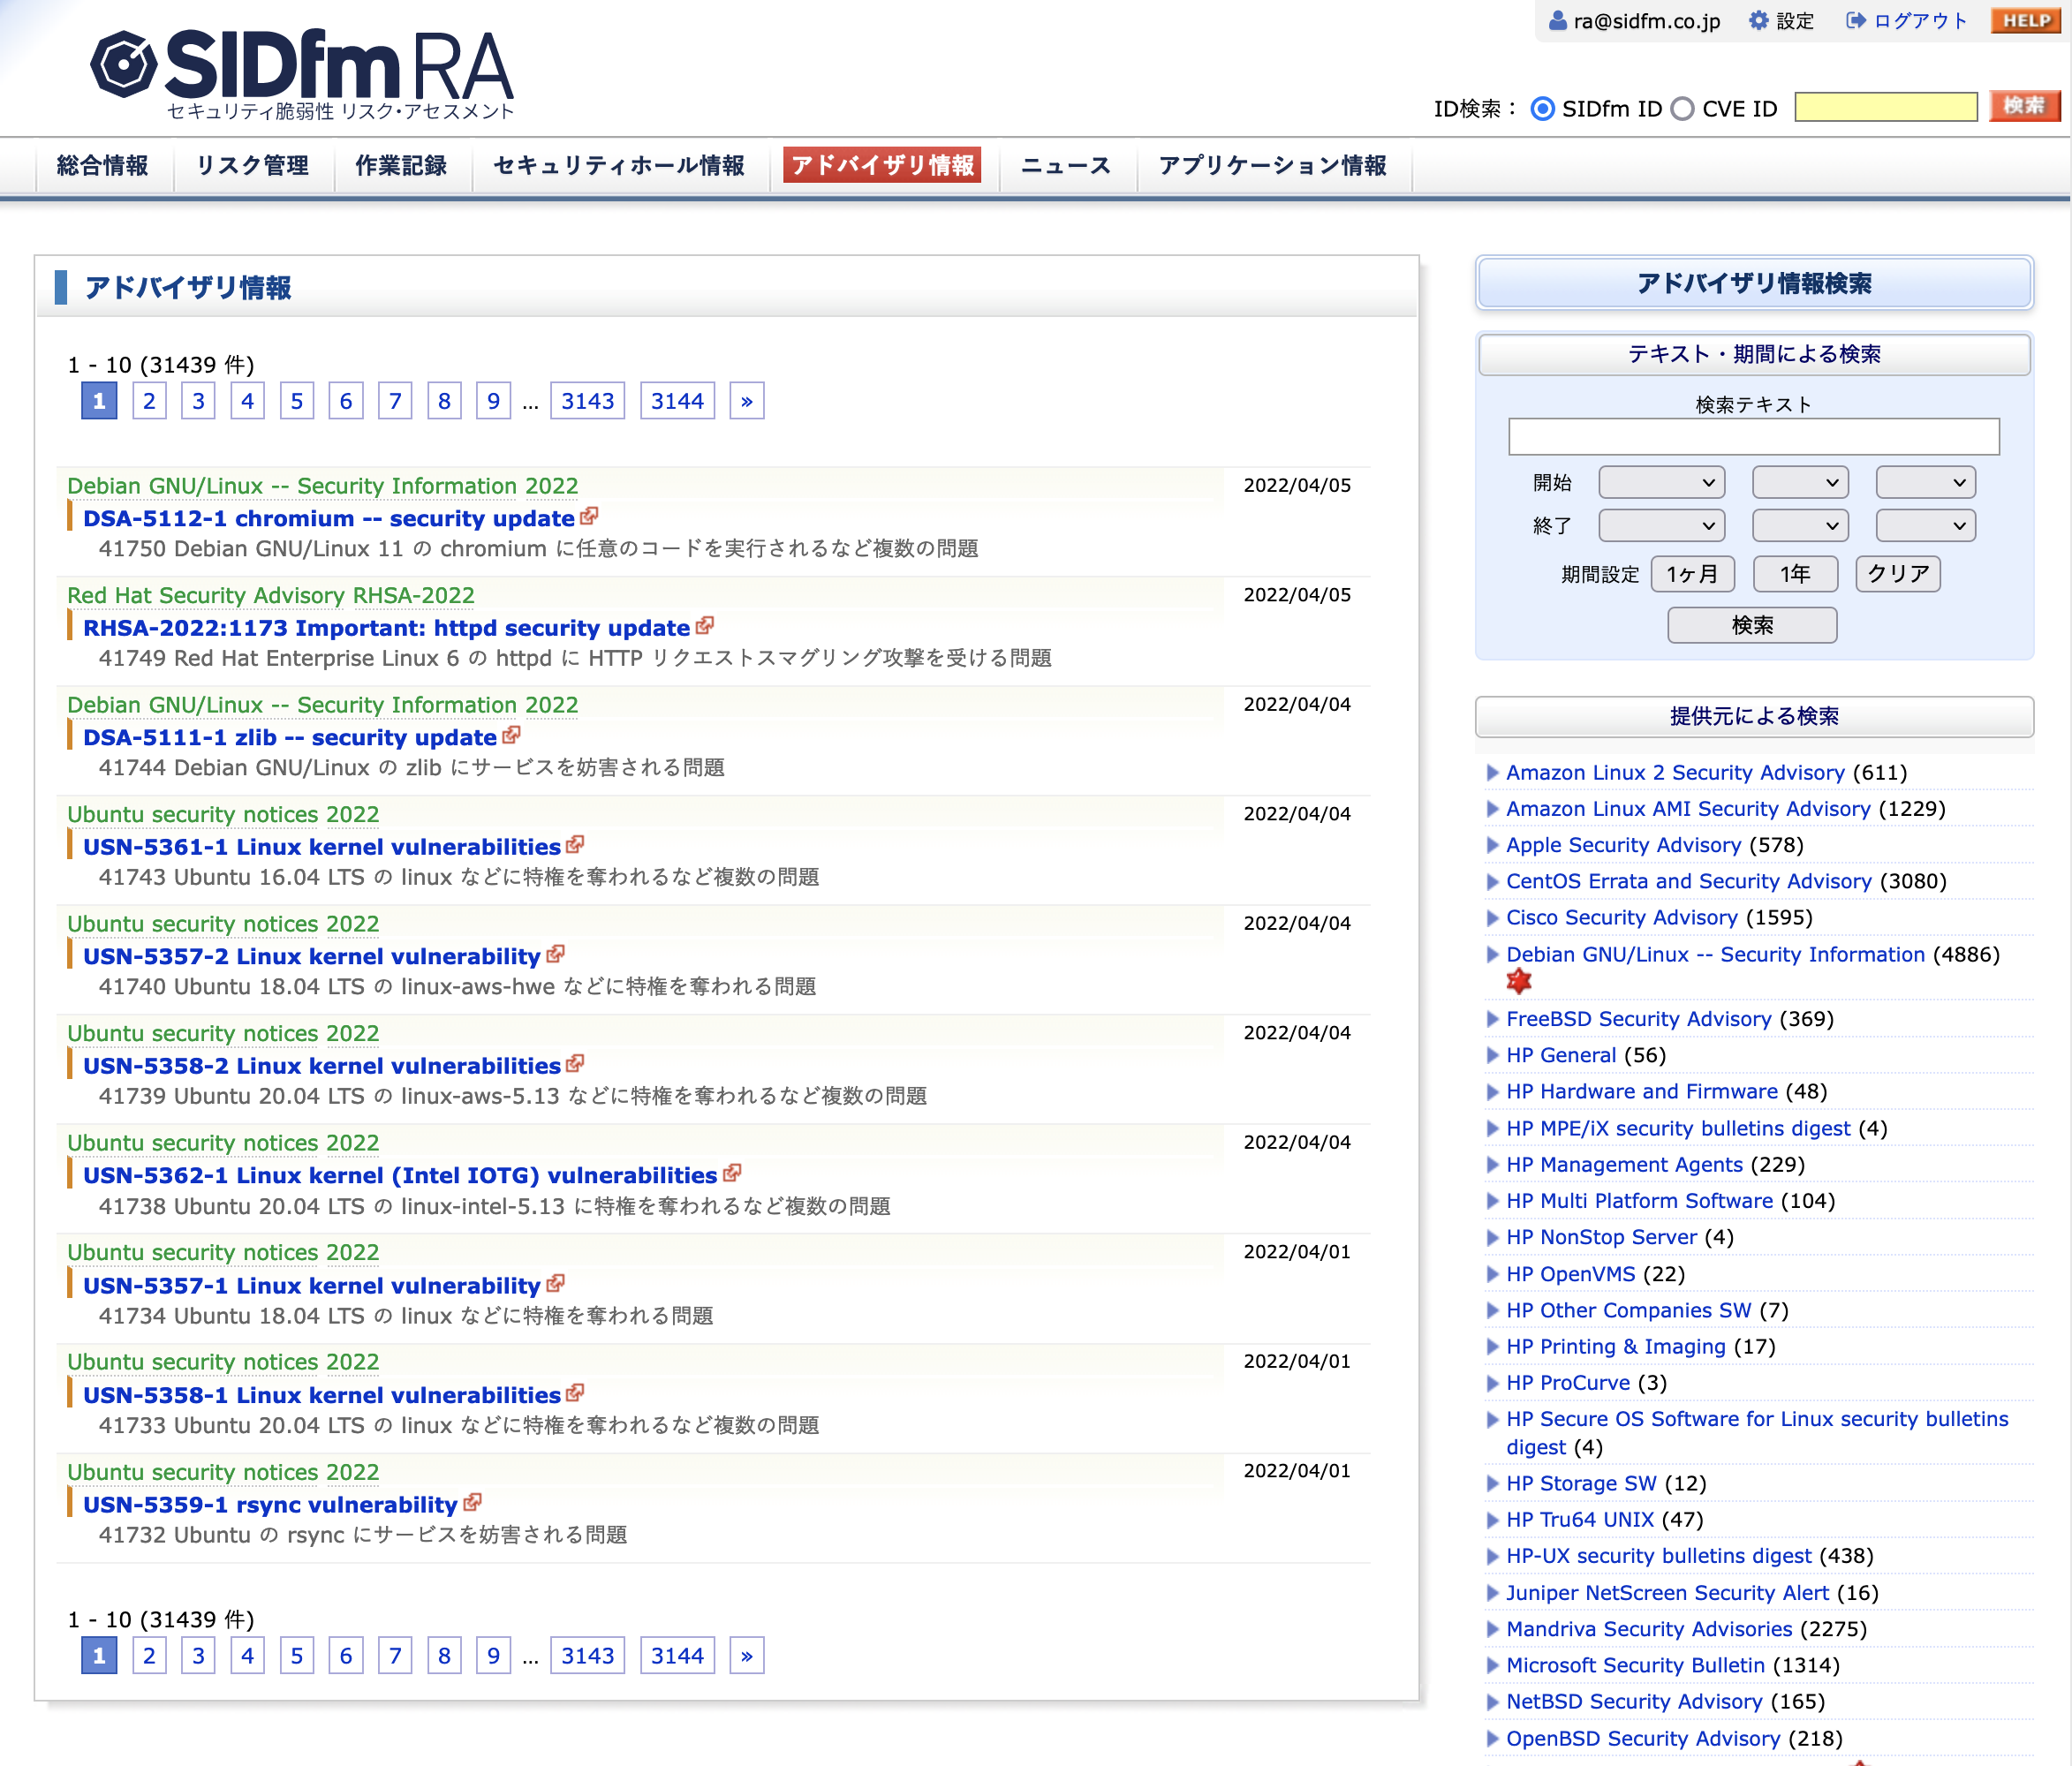The image size is (2072, 1766).
Task: Open external link icon for DSA-5112-1 chromium
Action: 589,516
